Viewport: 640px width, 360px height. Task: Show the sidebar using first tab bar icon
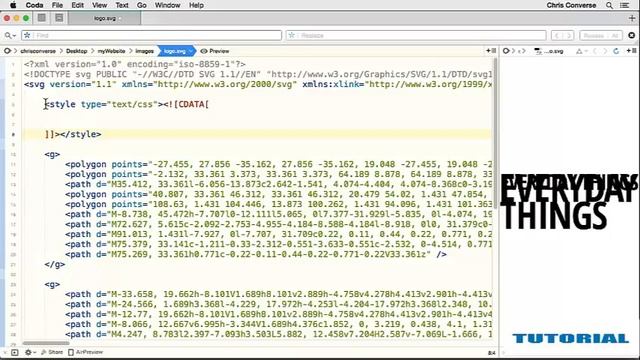(x=42, y=18)
